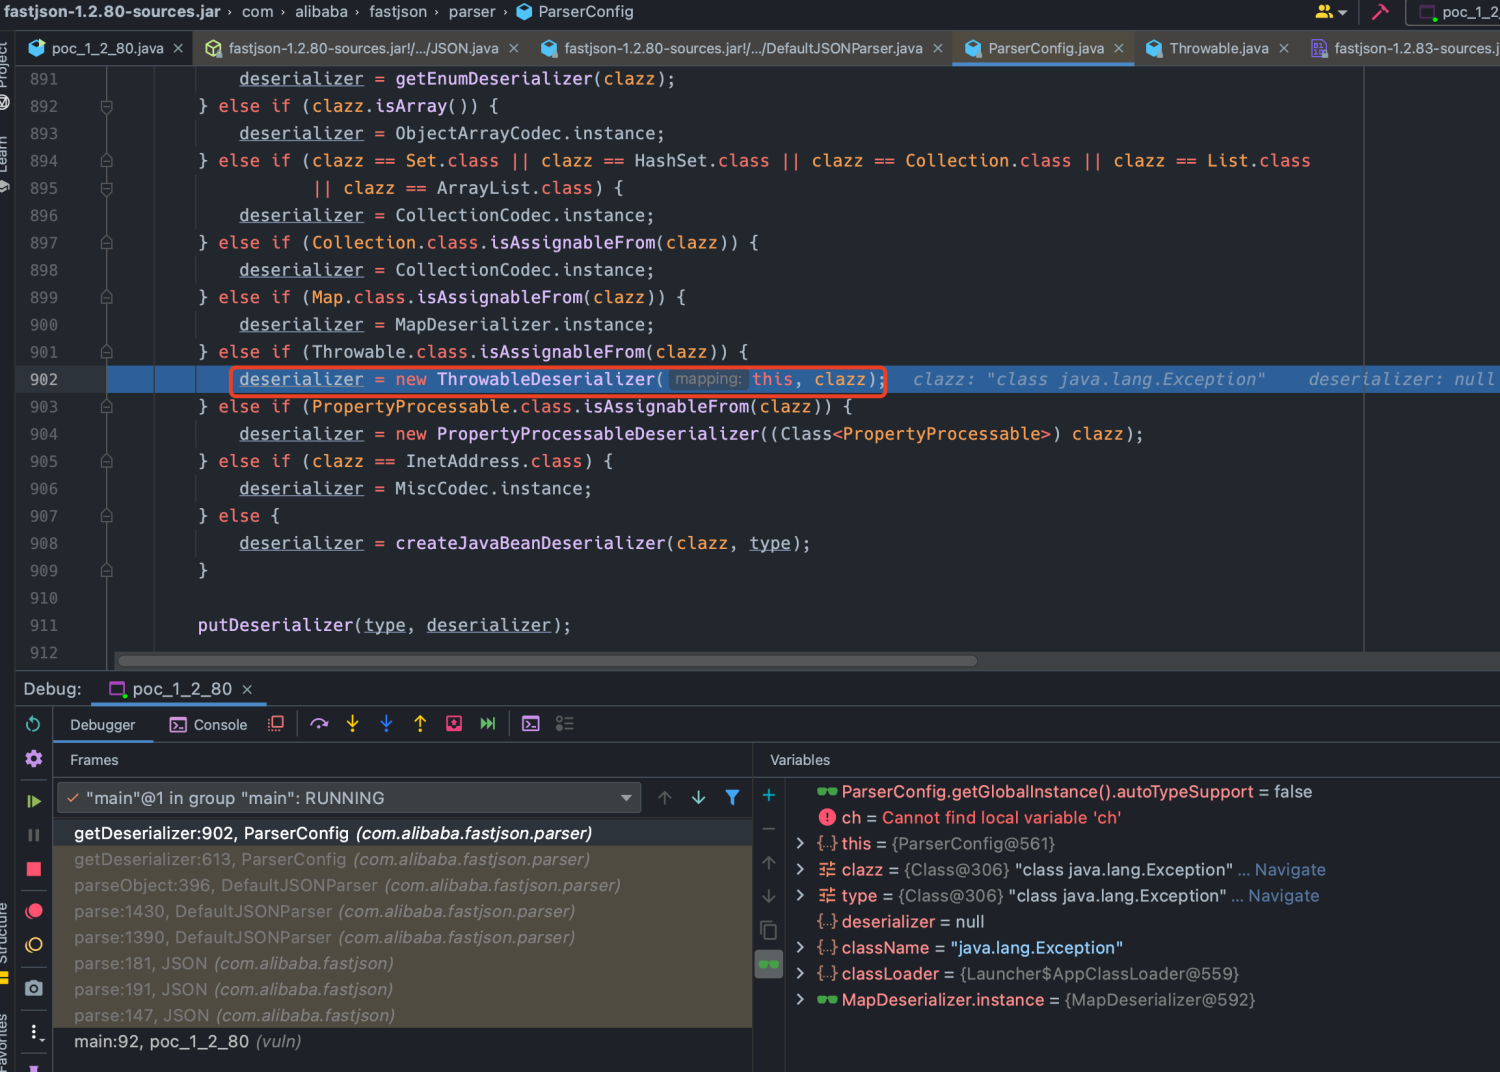Step out with yellow up arrow
Screen dimensions: 1500x1072
point(420,724)
